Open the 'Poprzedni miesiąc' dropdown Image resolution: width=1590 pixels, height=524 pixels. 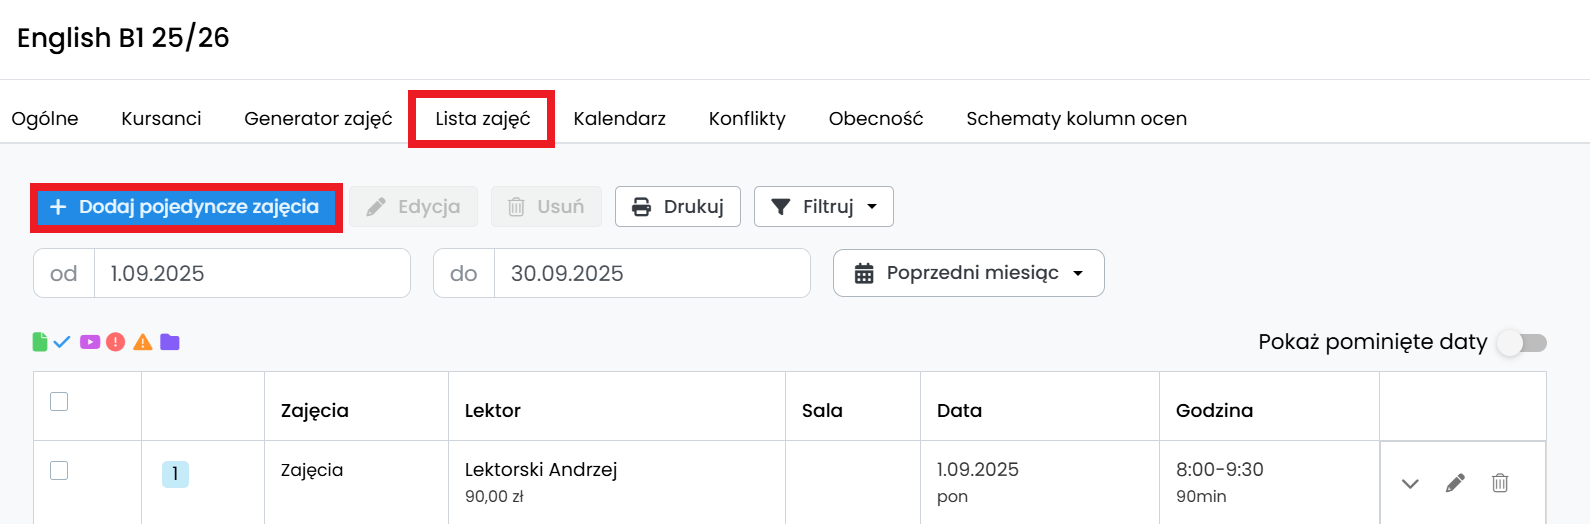tap(968, 273)
